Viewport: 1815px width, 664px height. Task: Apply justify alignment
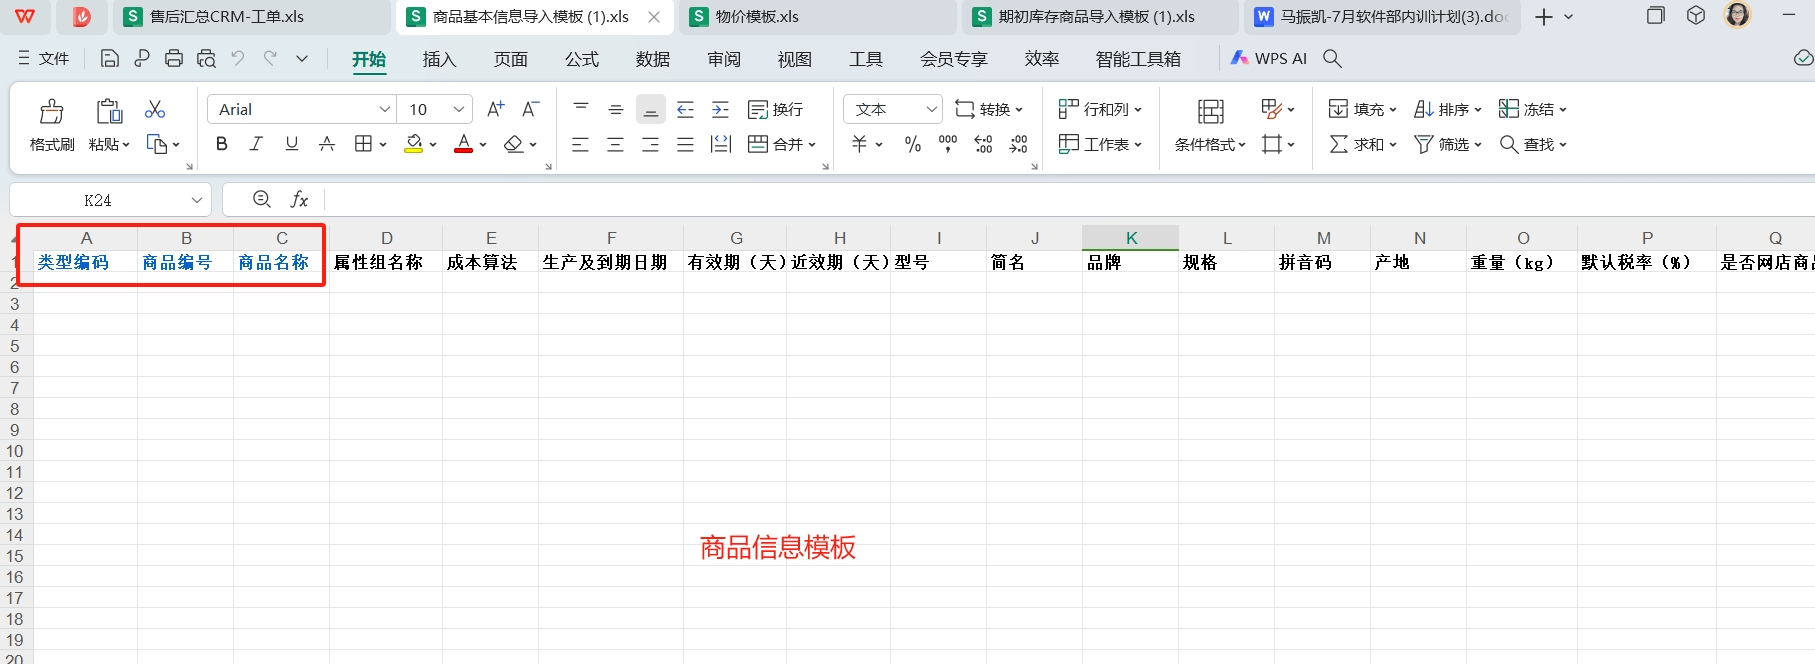(685, 144)
